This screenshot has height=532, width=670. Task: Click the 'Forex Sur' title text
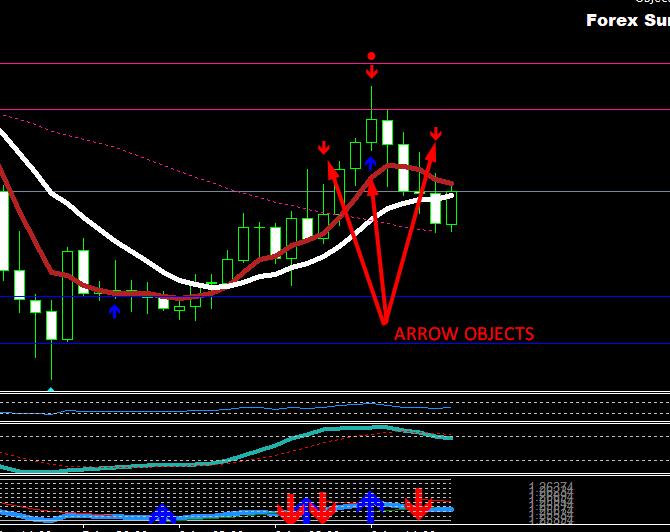[628, 20]
